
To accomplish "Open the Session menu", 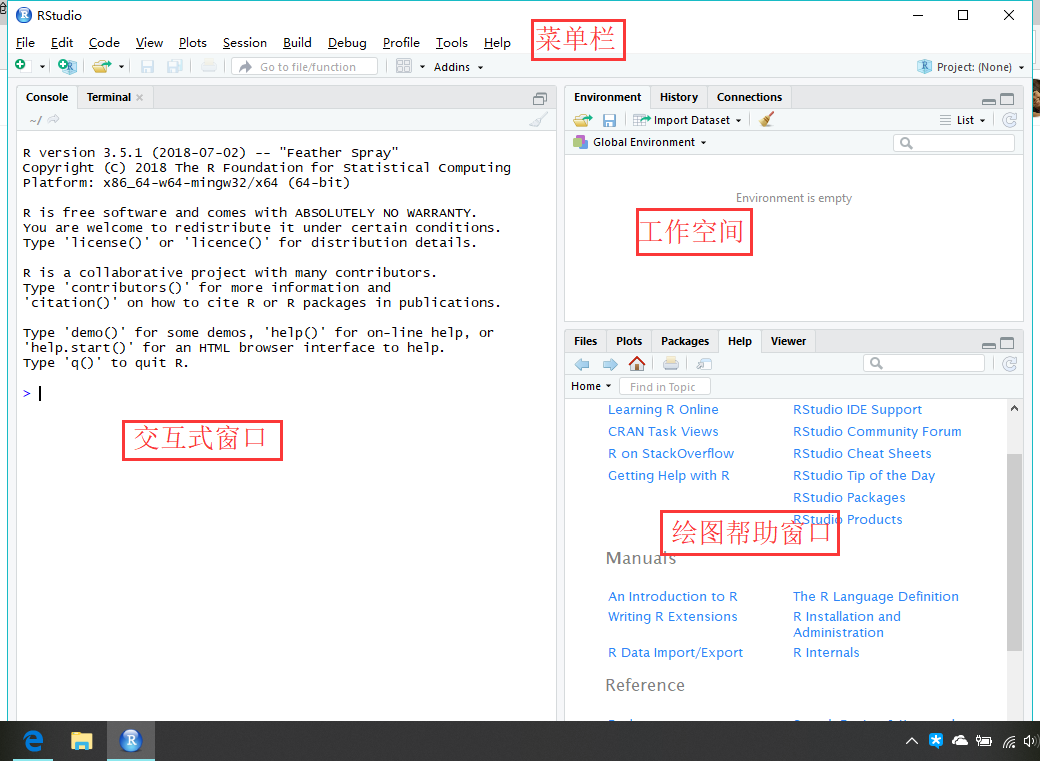I will tap(245, 42).
